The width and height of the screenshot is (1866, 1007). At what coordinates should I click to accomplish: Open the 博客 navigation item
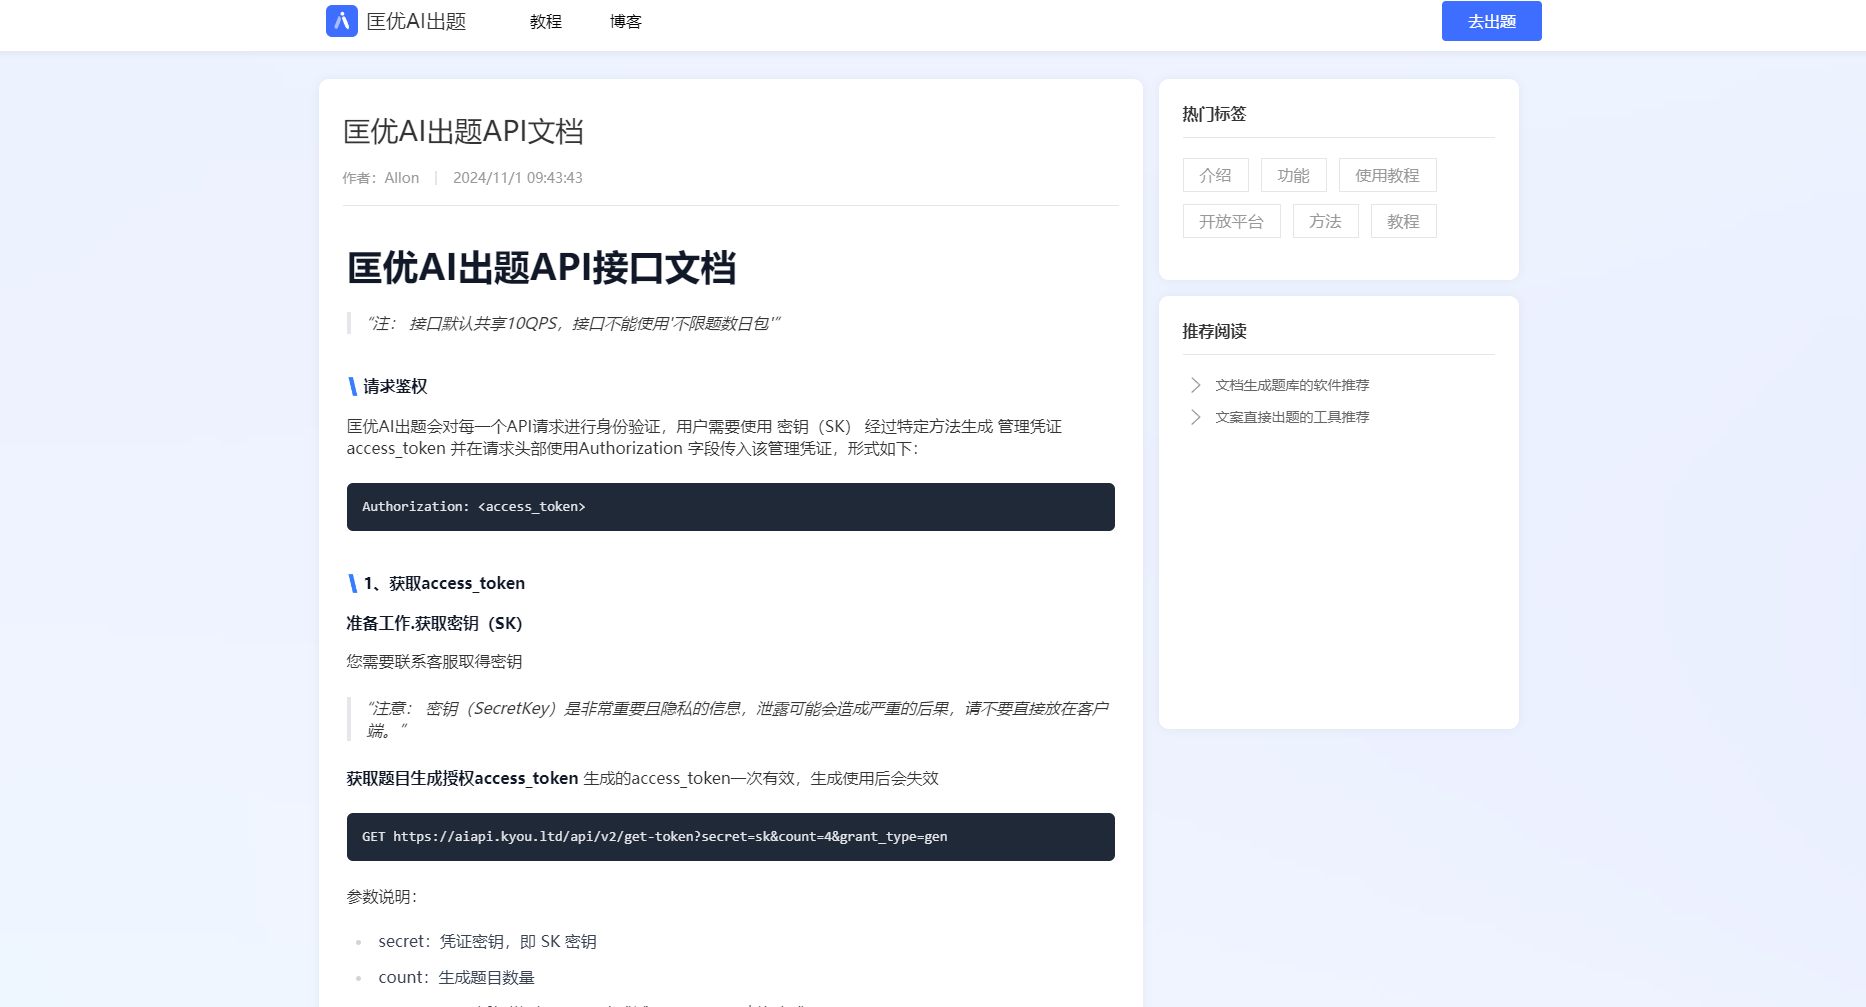point(625,22)
